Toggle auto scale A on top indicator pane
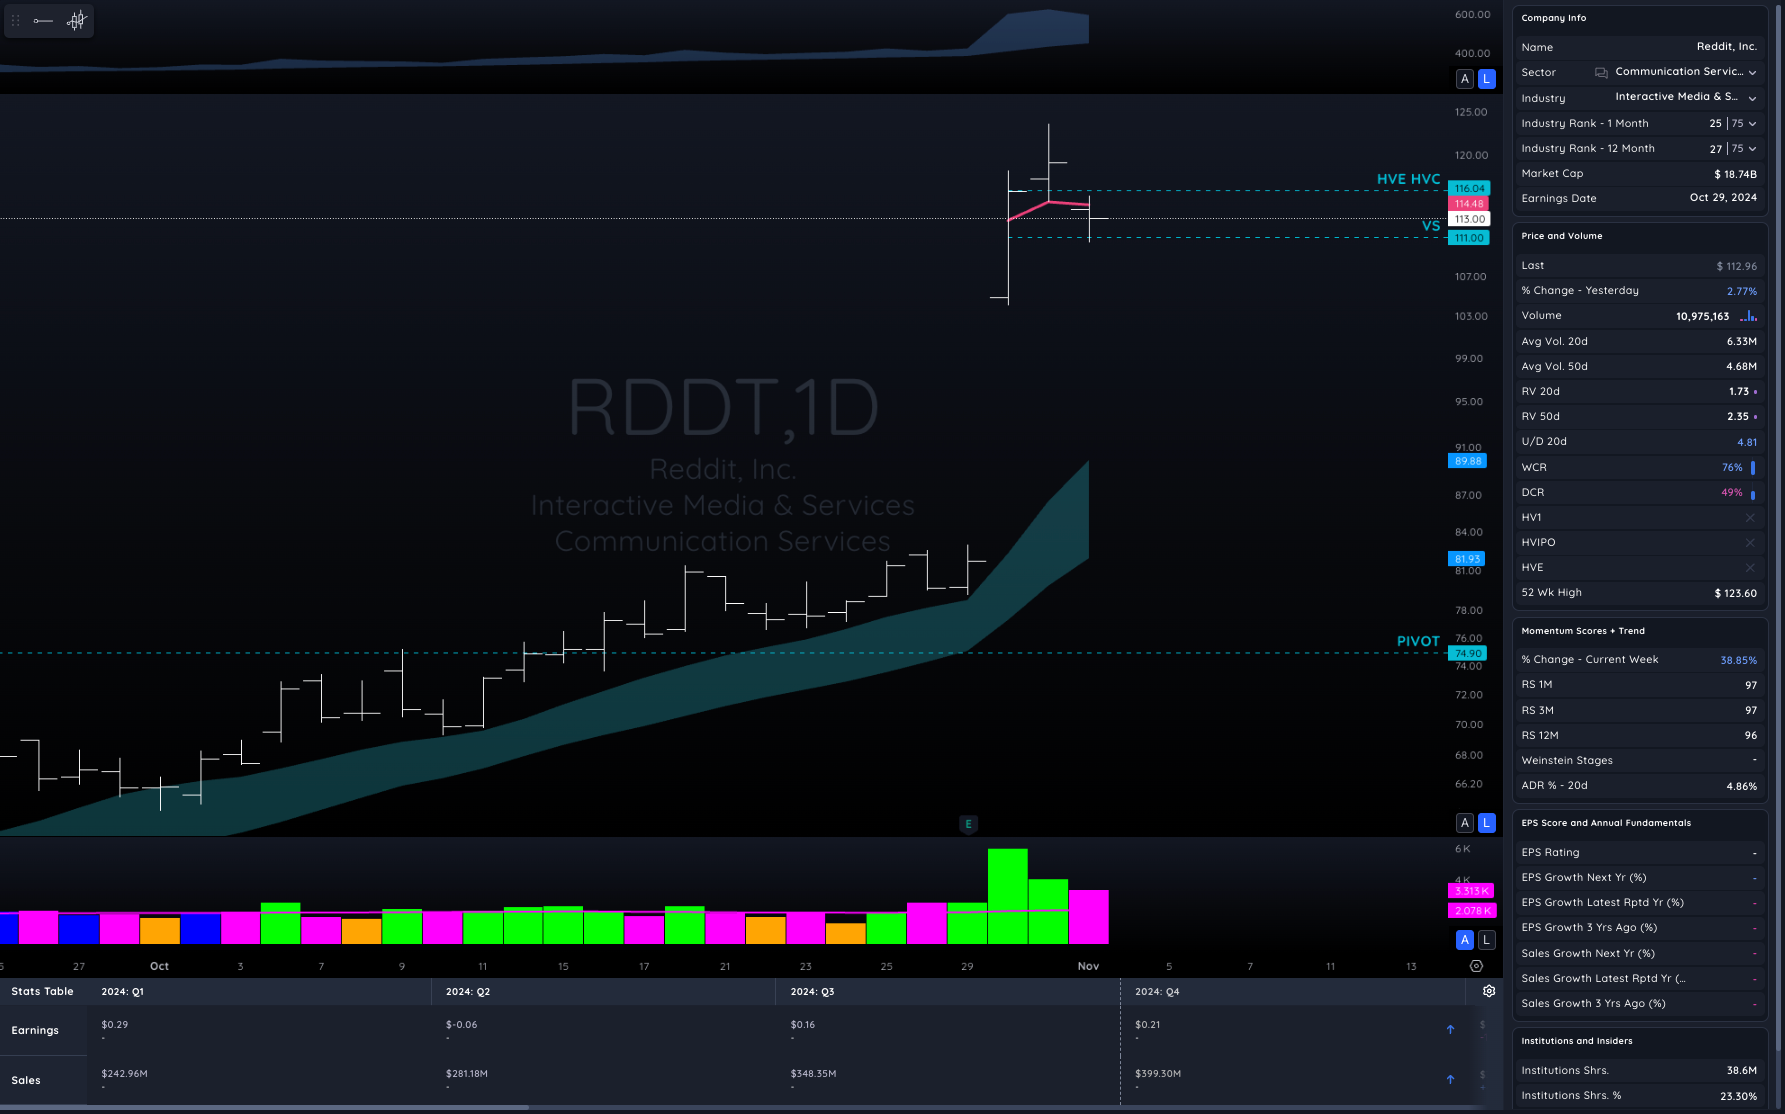The image size is (1785, 1114). click(x=1465, y=79)
